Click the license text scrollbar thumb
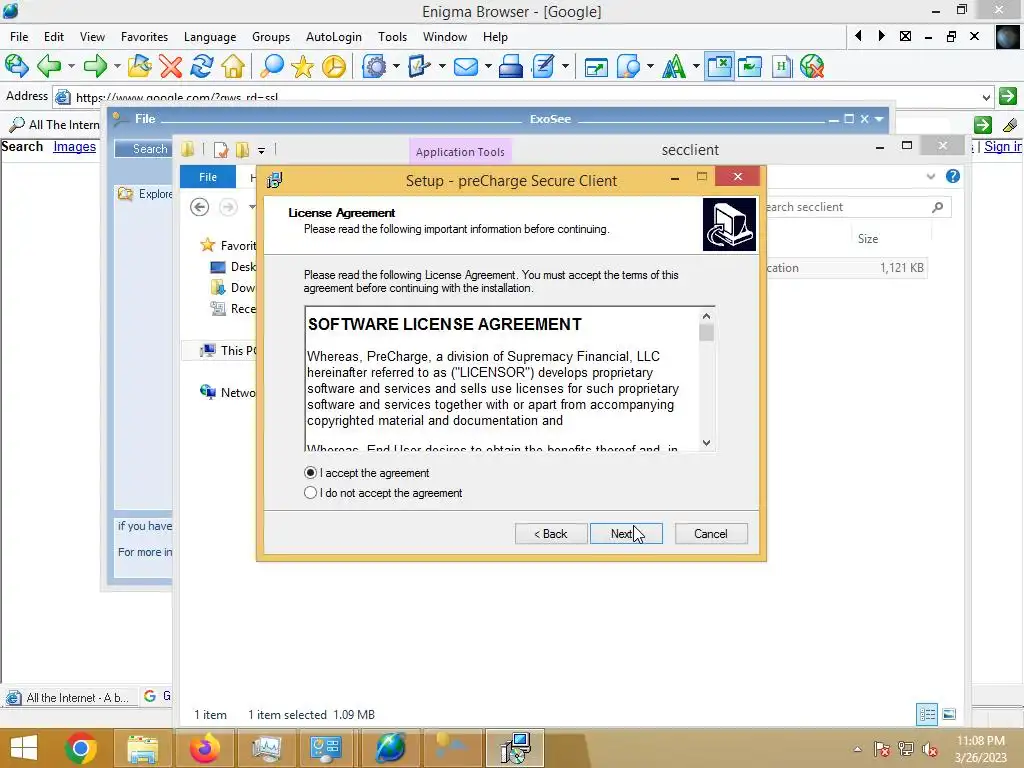The width and height of the screenshot is (1024, 768). pyautogui.click(x=706, y=332)
